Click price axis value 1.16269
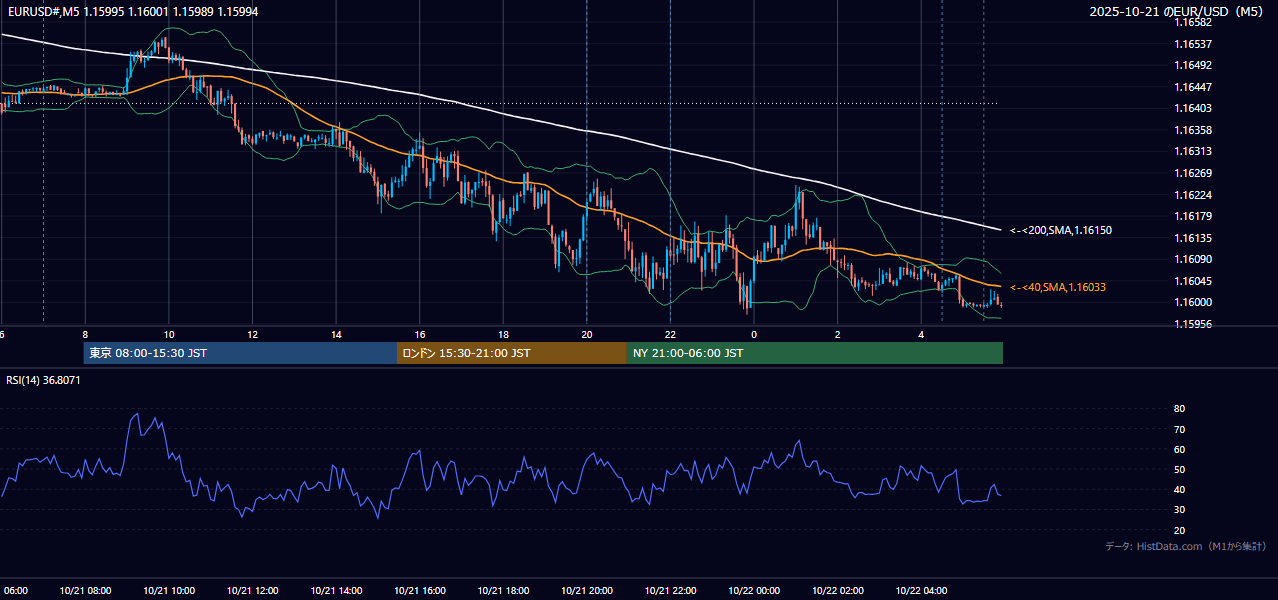1278x600 pixels. [x=1193, y=173]
